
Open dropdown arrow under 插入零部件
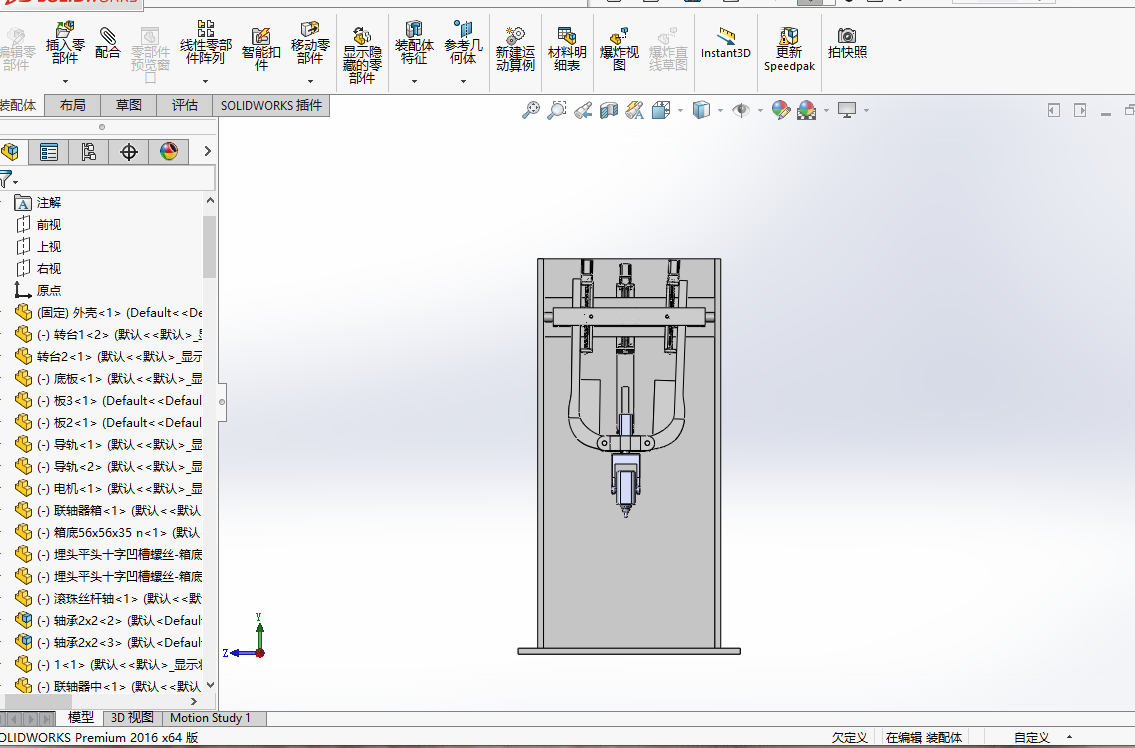(x=65, y=81)
